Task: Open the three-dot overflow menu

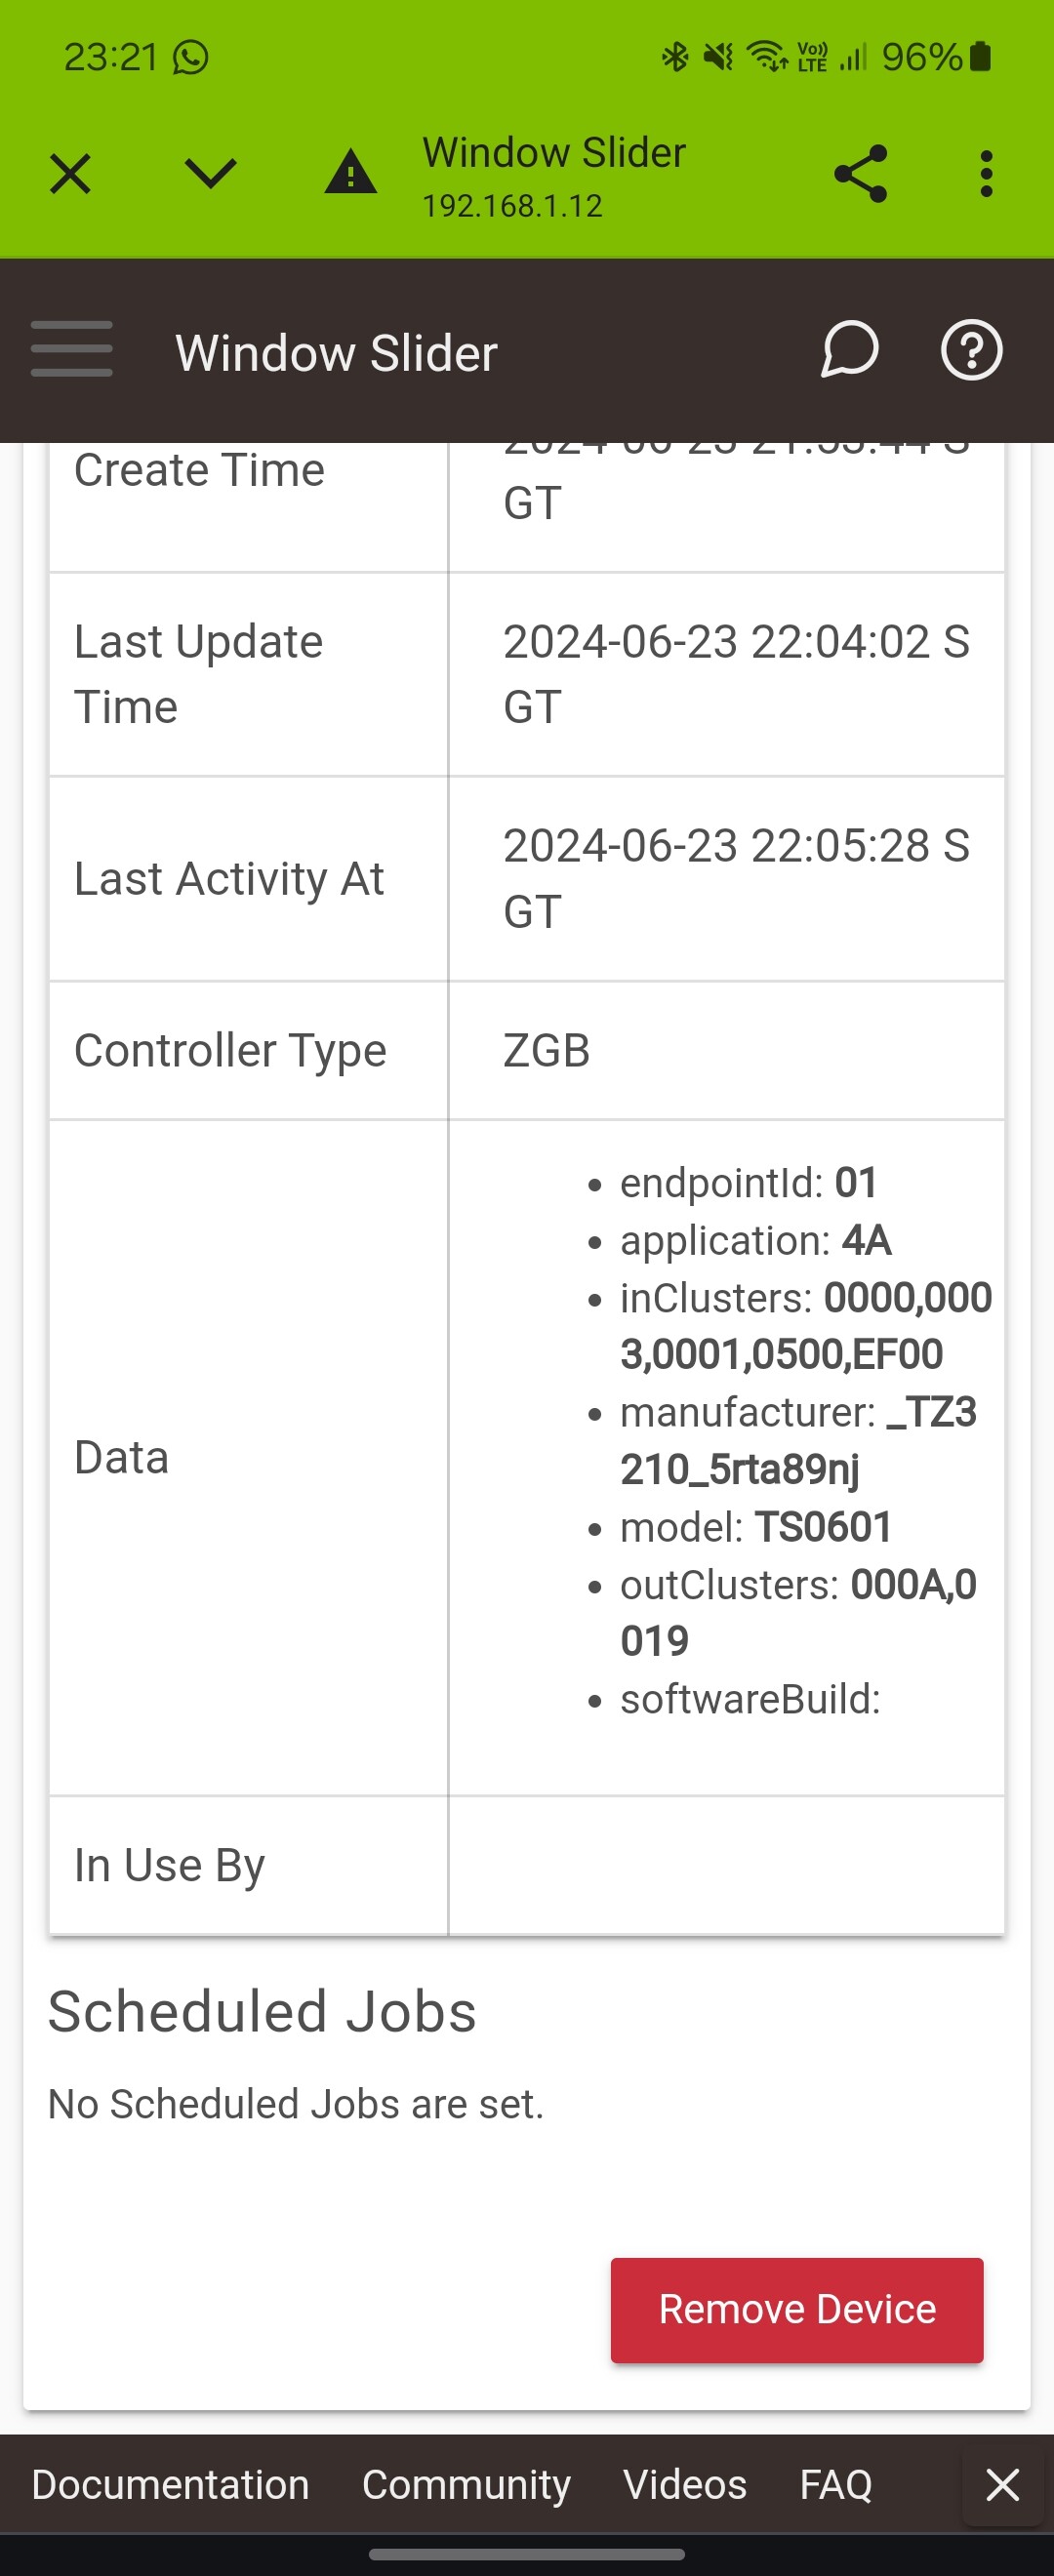Action: click(x=986, y=174)
